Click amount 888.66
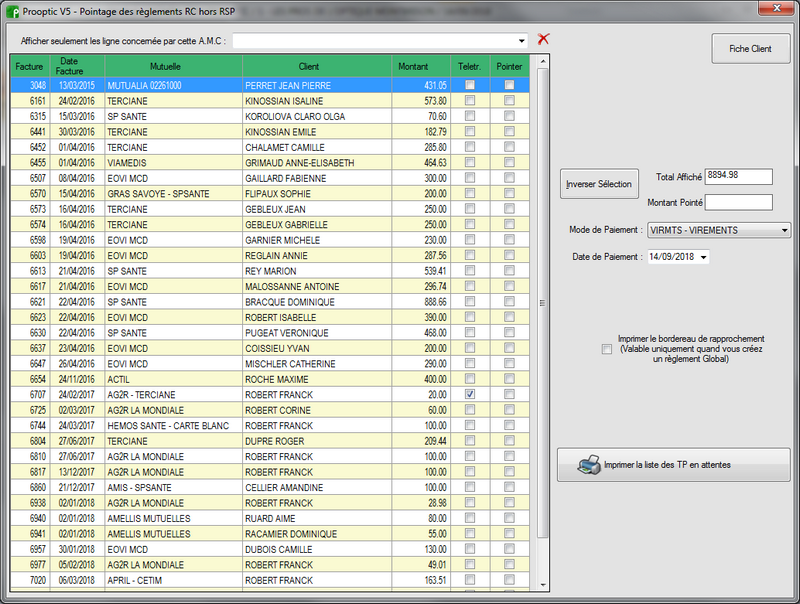The image size is (800, 604). click(x=435, y=302)
